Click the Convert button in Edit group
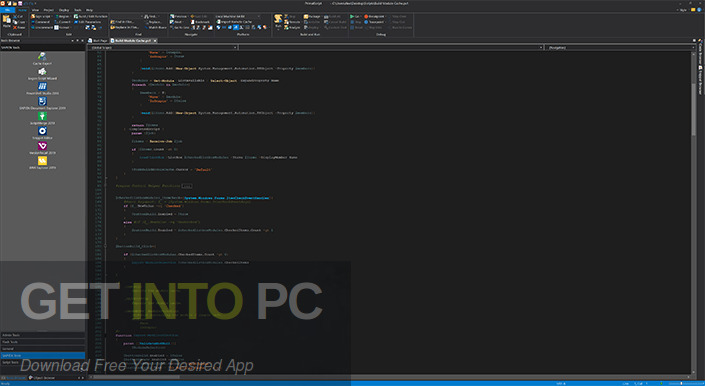This screenshot has width=705, height=386. point(62,22)
